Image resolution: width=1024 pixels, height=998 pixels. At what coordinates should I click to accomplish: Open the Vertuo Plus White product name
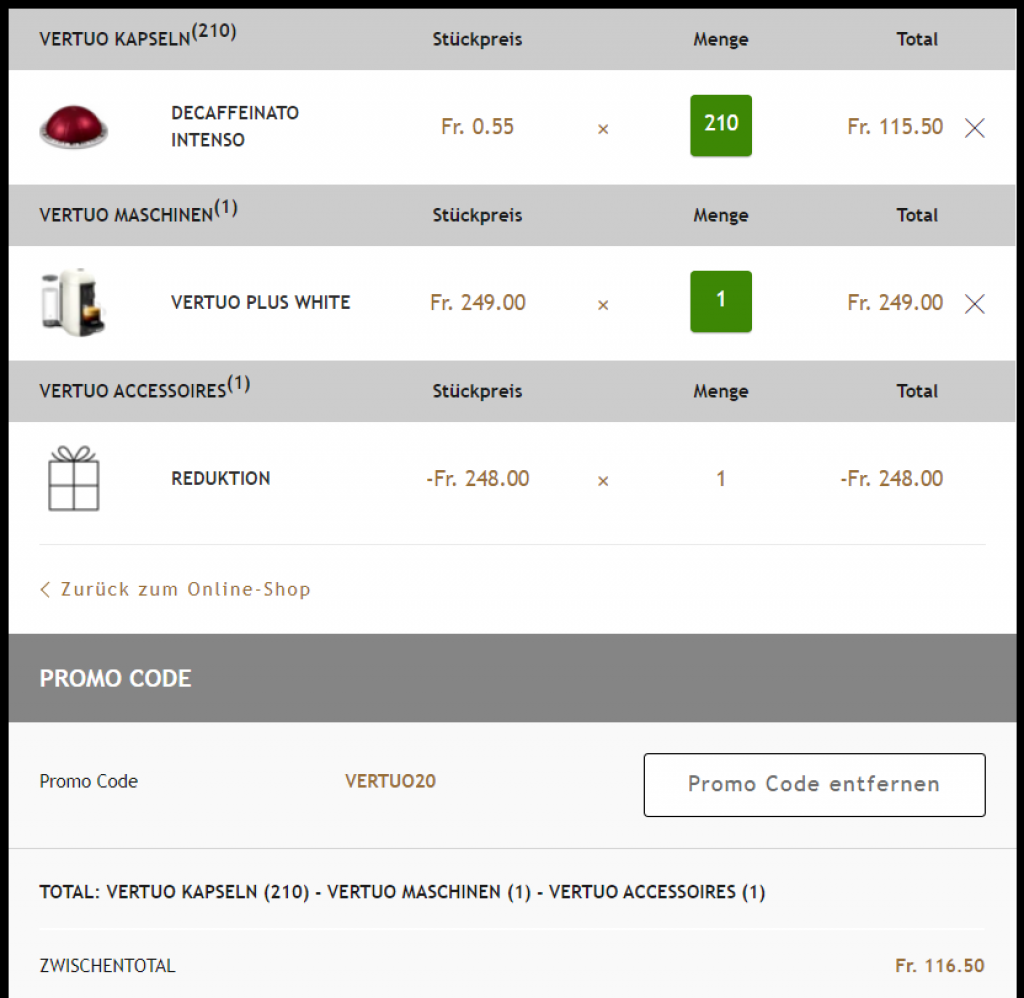261,302
